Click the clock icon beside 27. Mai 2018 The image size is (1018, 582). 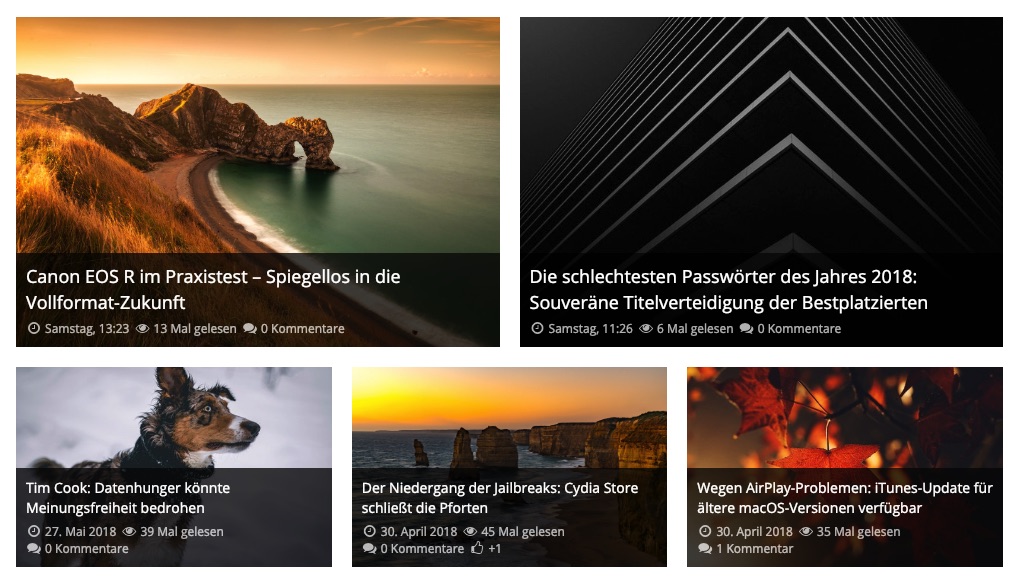[x=34, y=531]
